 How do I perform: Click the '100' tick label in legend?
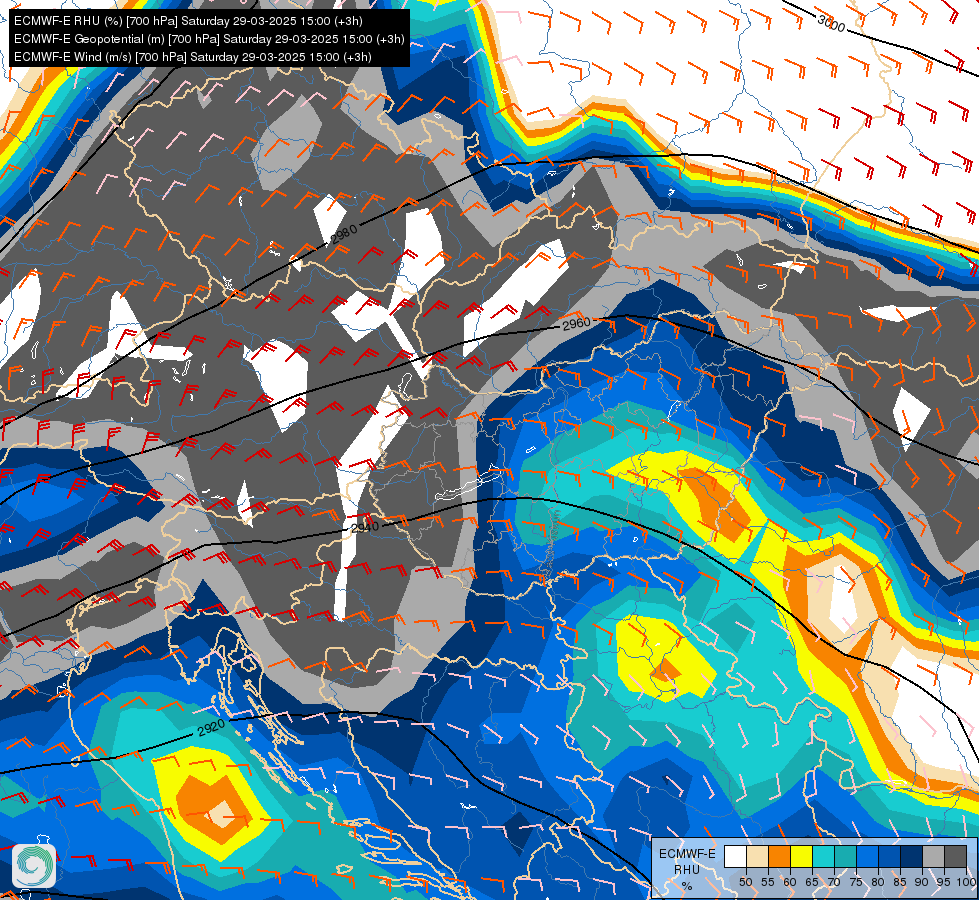click(x=966, y=882)
